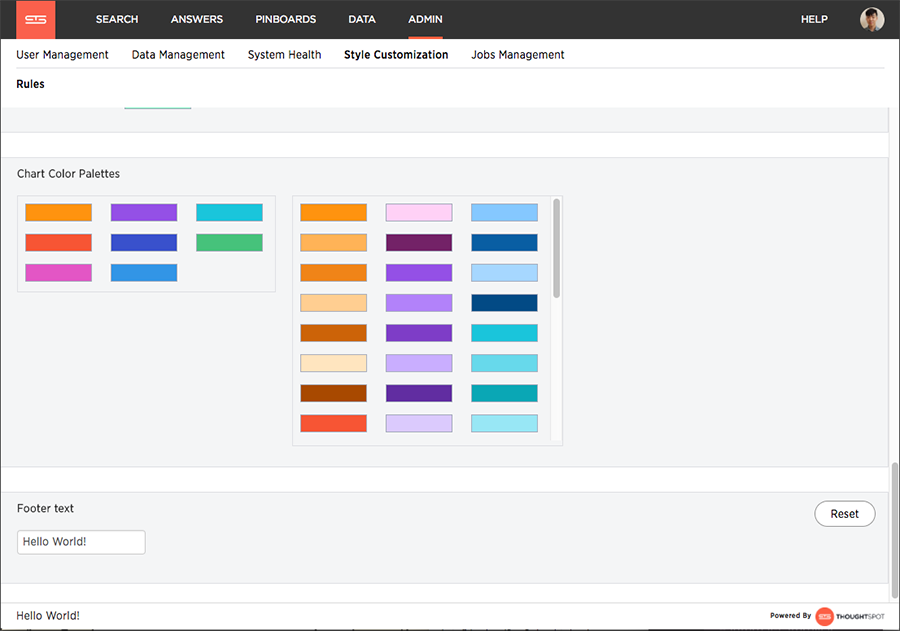The width and height of the screenshot is (900, 631).
Task: Select the Rules sub-tab
Action: point(30,84)
